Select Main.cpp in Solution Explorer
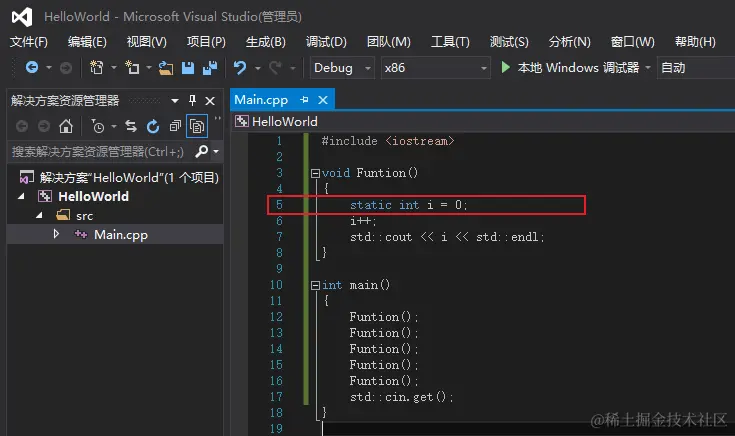Screen dimensions: 735x436 tap(121, 234)
